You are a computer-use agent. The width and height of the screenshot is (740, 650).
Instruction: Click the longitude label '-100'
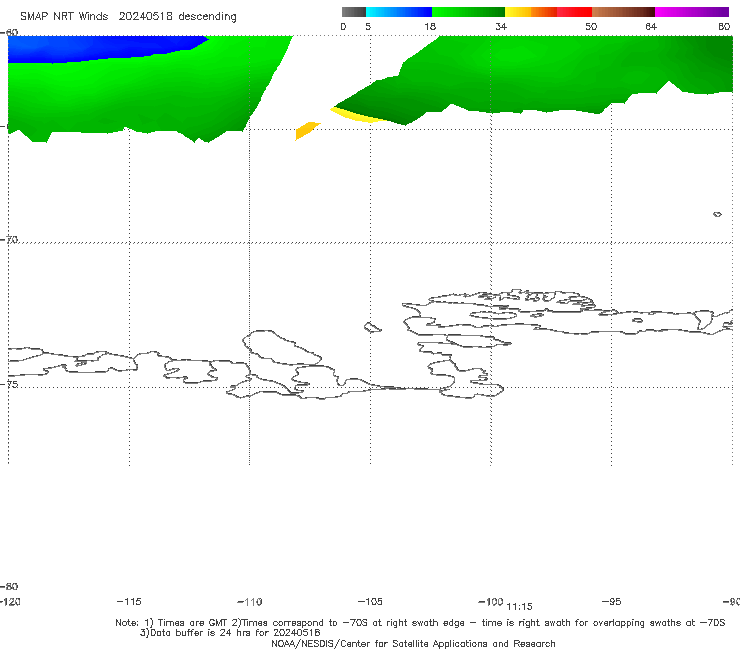pyautogui.click(x=491, y=601)
